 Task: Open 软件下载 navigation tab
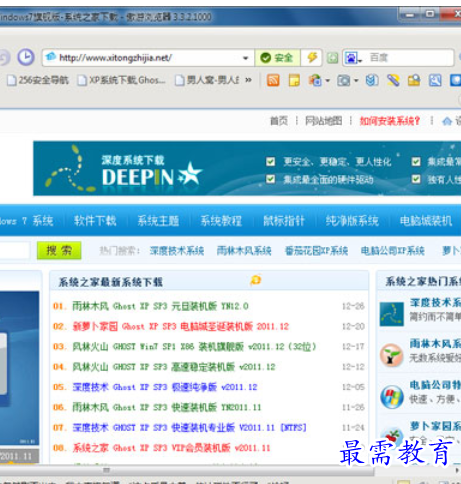pos(95,221)
